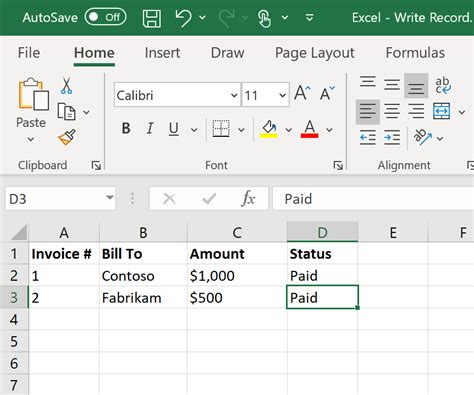
Task: Click the Paste clipboard icon
Action: 33,93
